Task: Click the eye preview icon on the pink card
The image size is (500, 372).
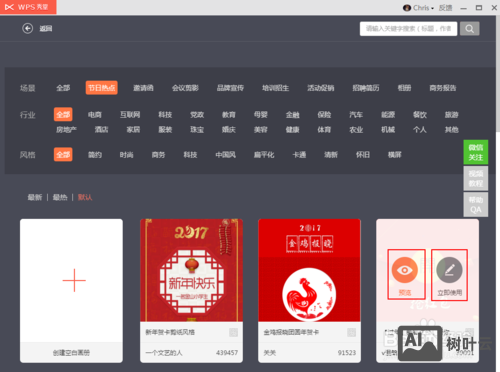Action: 405,270
